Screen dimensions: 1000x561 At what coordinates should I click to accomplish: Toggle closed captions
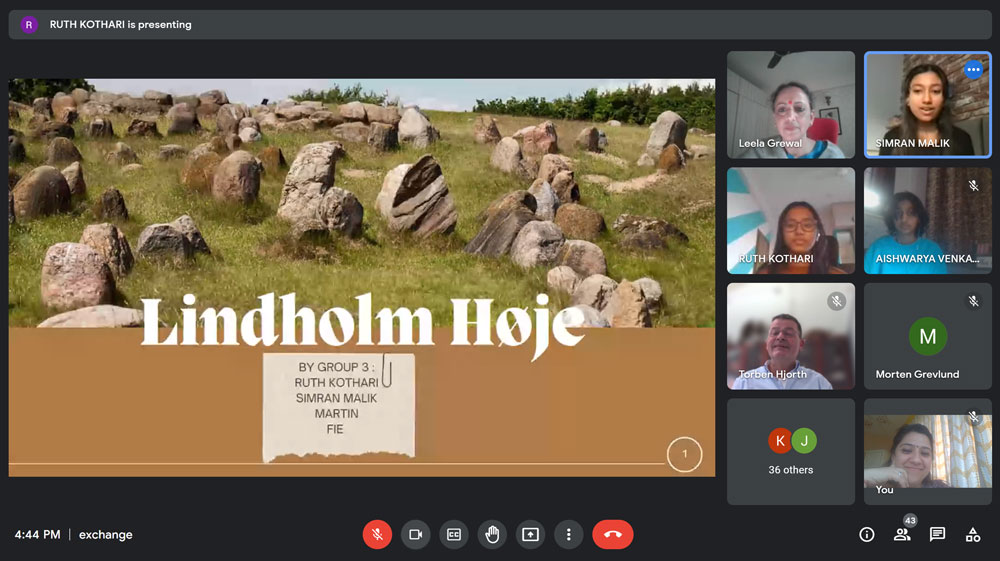coord(454,534)
